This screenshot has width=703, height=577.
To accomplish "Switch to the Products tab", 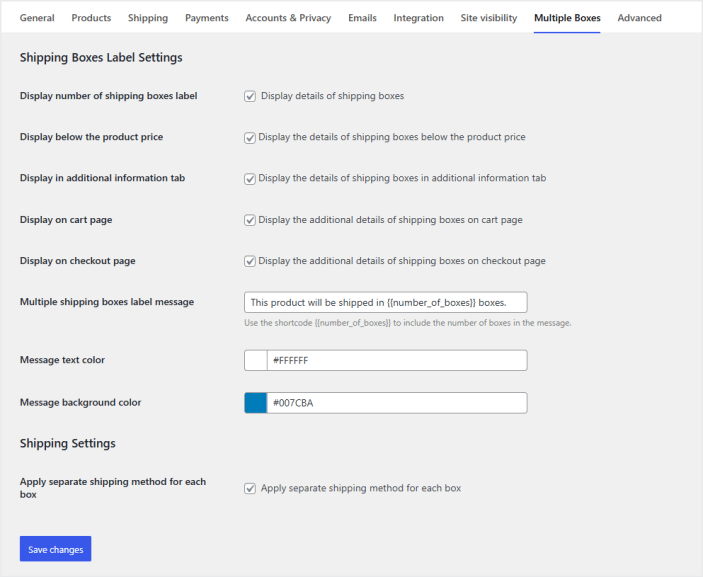I will point(91,18).
